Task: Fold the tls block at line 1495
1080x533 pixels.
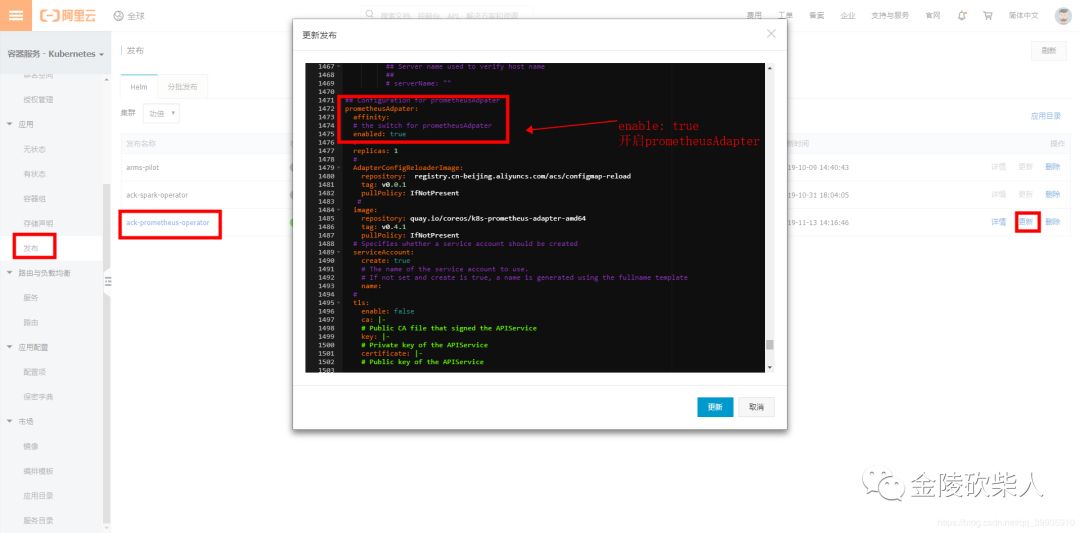Action: (x=340, y=303)
